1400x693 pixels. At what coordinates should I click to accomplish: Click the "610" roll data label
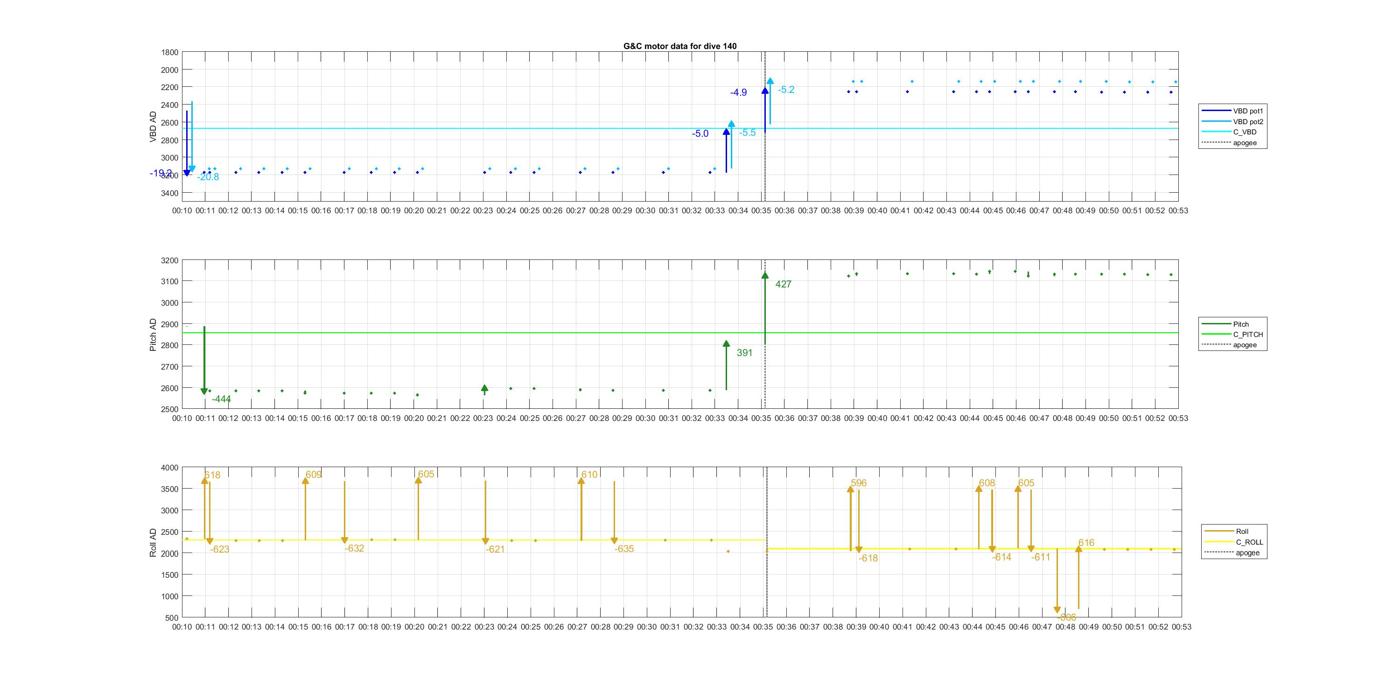click(x=589, y=475)
